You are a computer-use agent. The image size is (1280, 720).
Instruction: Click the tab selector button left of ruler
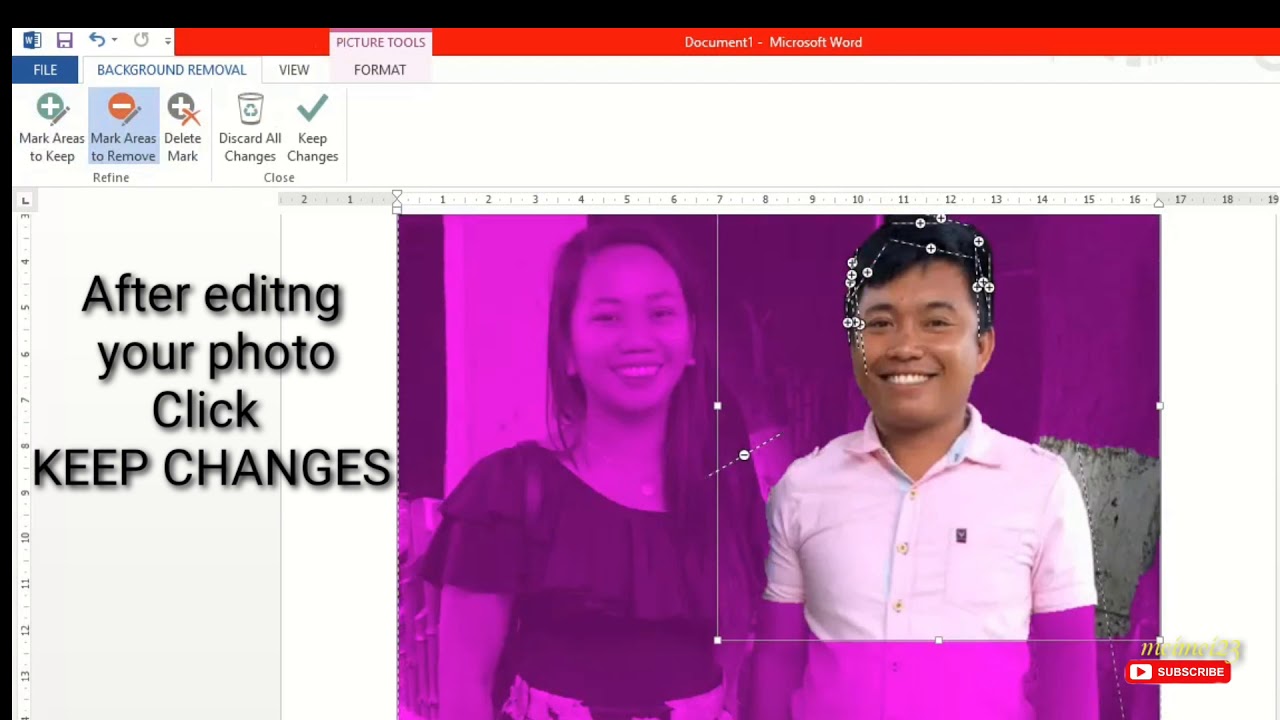[26, 201]
